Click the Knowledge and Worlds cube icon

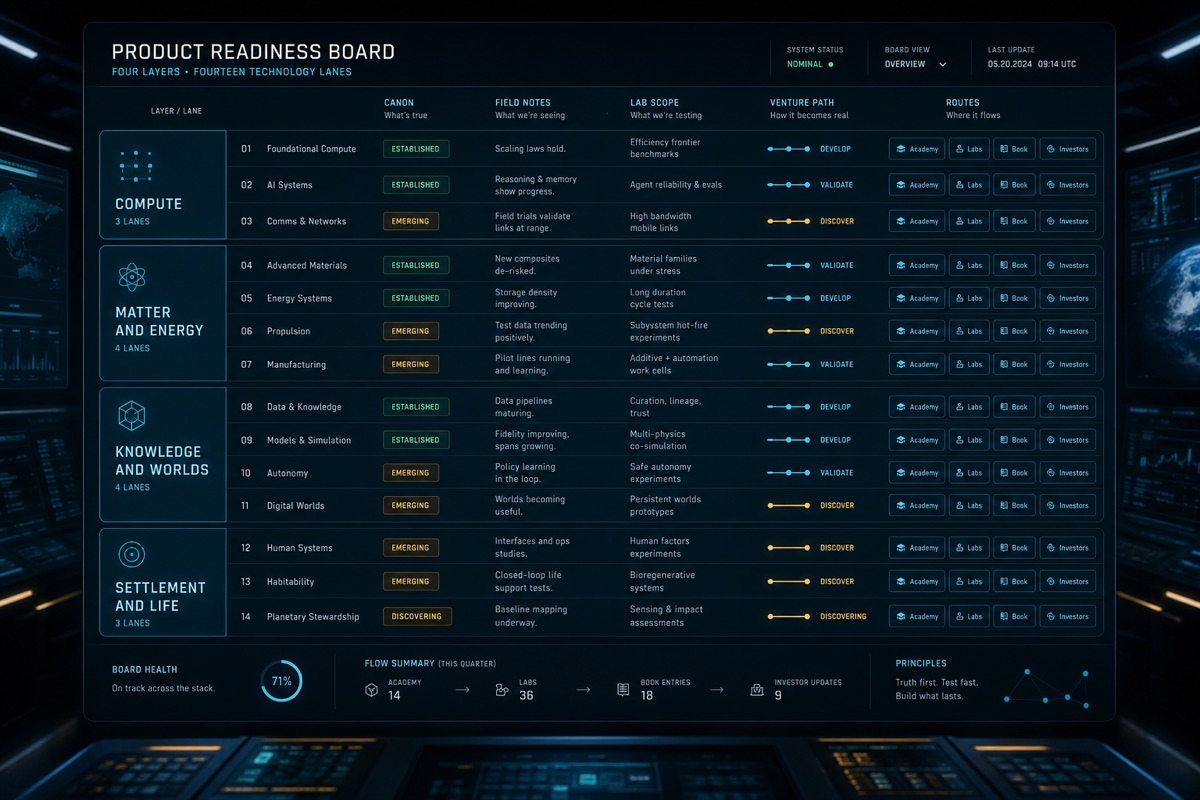coord(132,416)
